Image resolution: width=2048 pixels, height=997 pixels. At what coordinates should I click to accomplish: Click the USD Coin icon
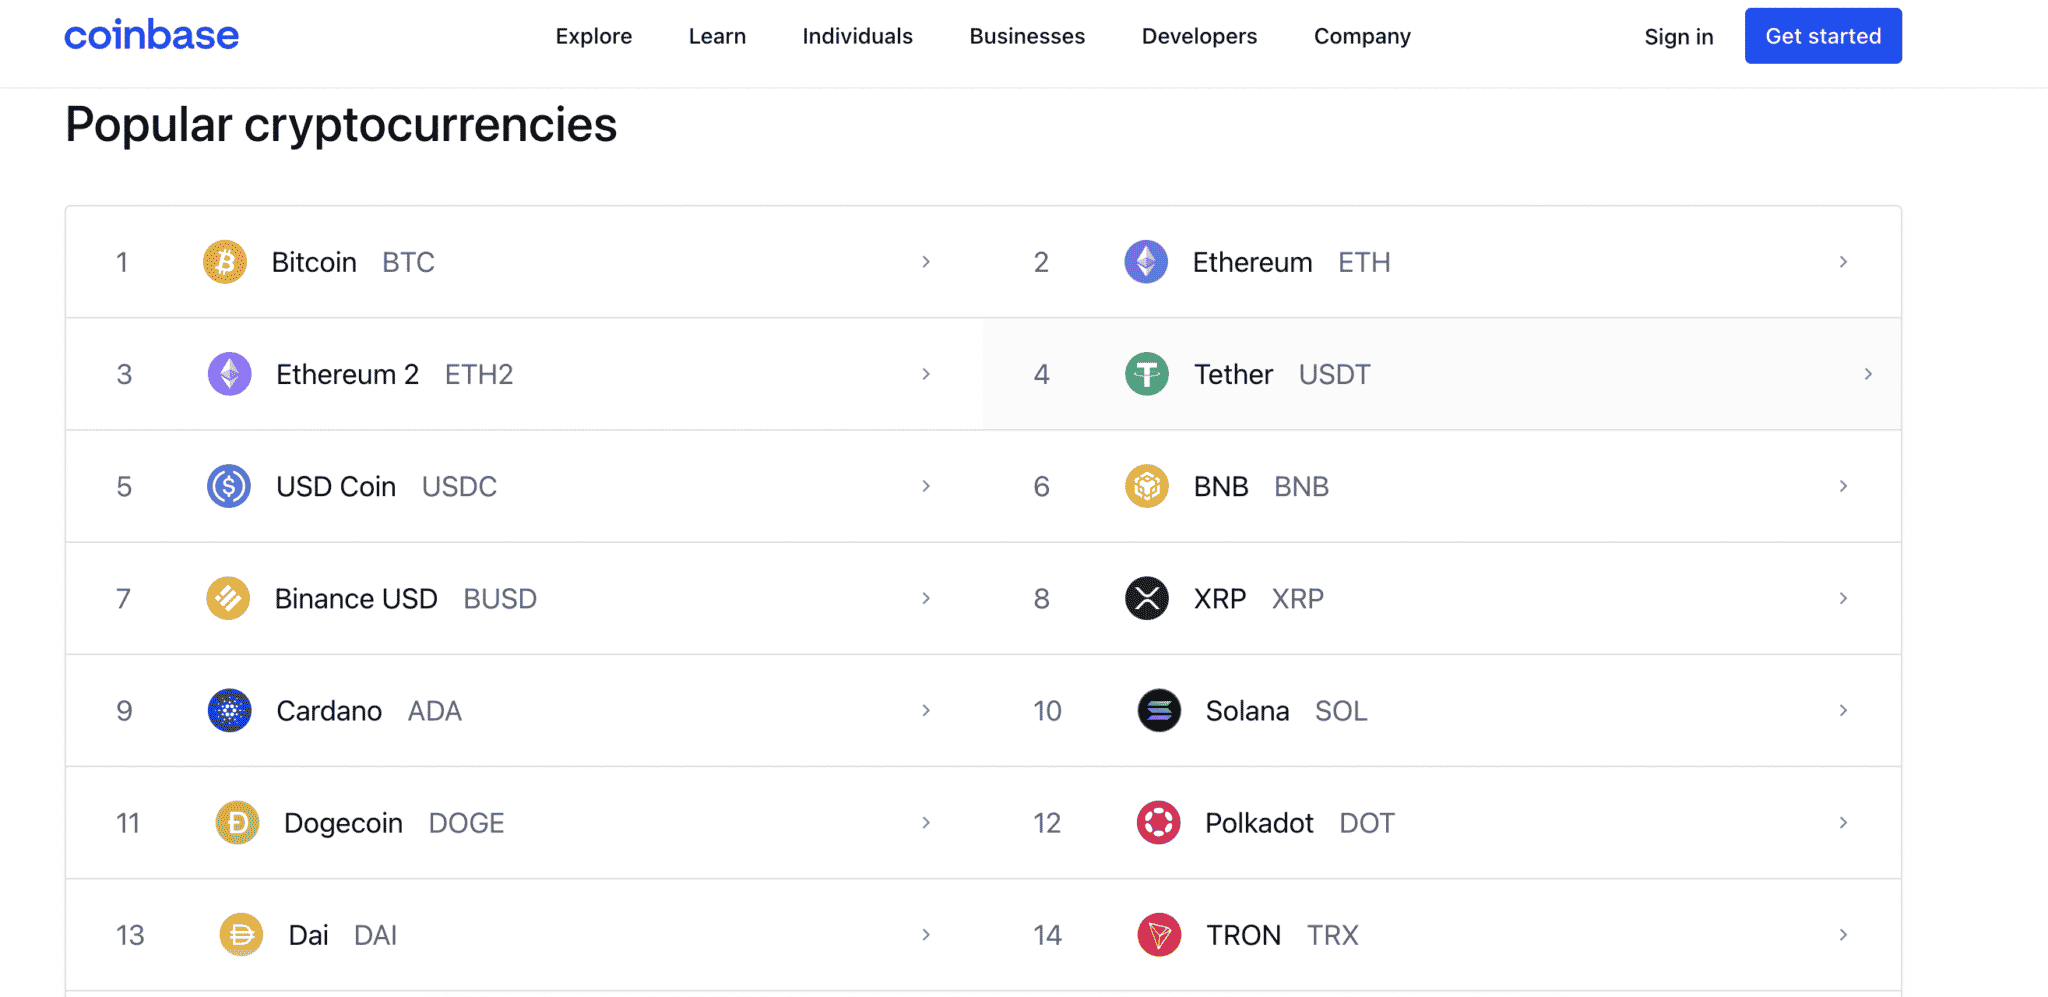(229, 486)
